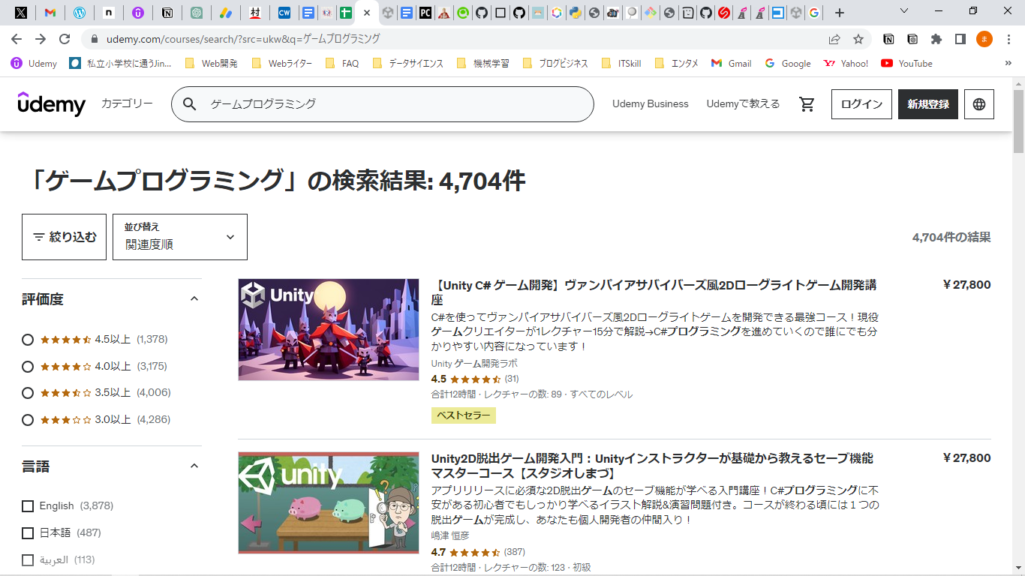Viewport: 1025px width, 576px height.
Task: Click the ログイン button
Action: (x=861, y=104)
